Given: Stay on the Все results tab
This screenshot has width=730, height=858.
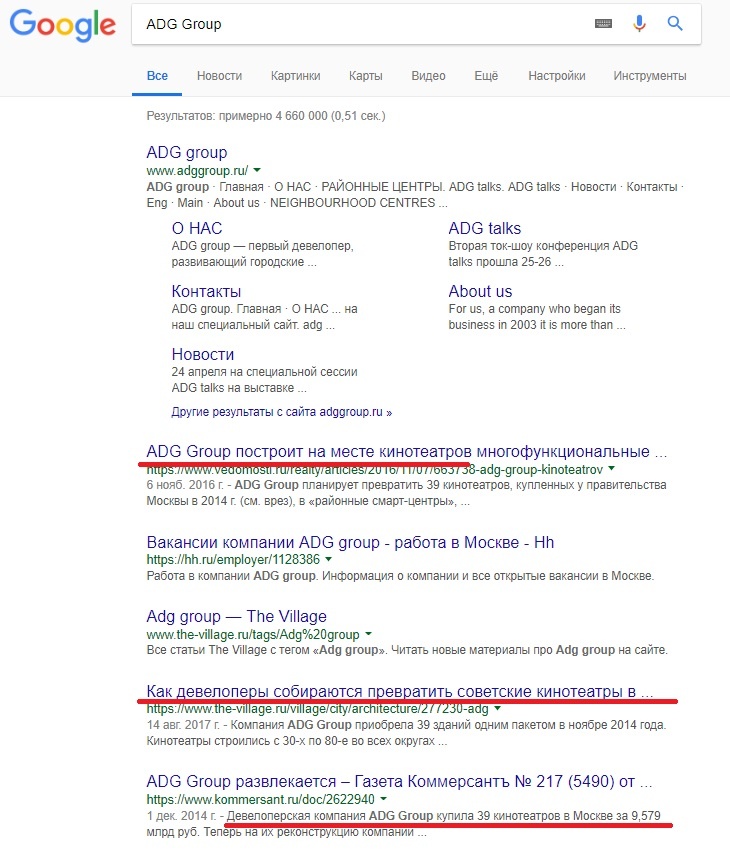Looking at the screenshot, I should [157, 76].
